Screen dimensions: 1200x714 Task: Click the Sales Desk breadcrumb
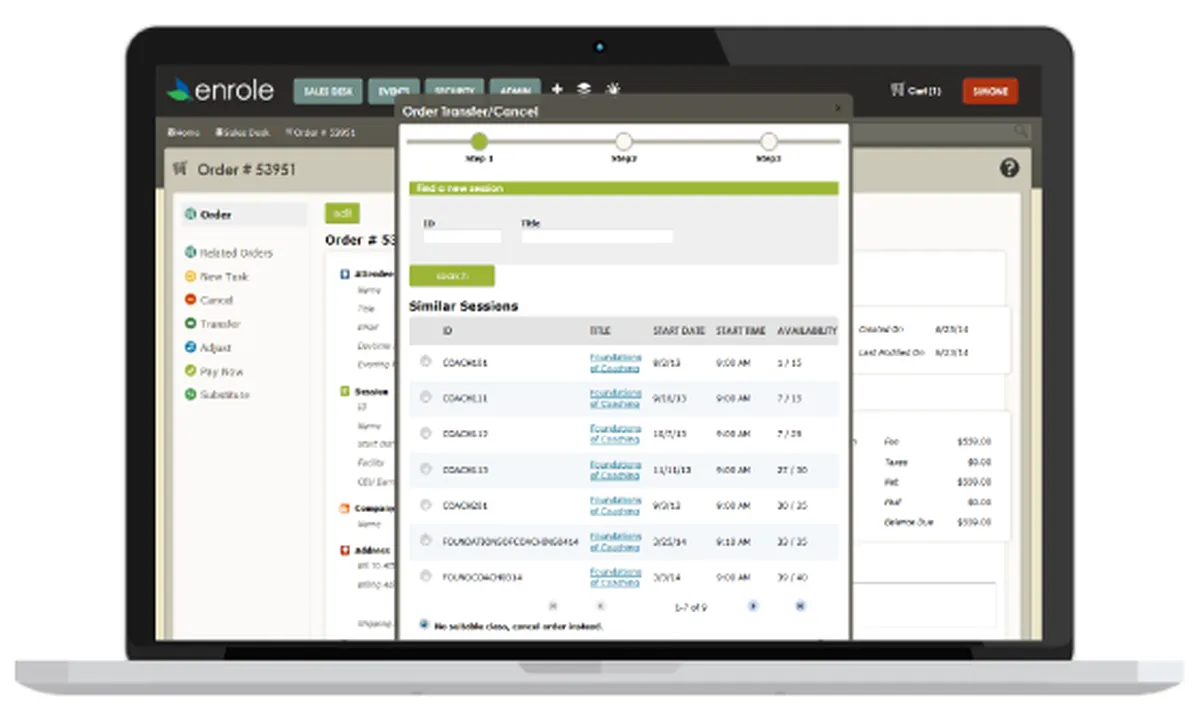coord(242,132)
